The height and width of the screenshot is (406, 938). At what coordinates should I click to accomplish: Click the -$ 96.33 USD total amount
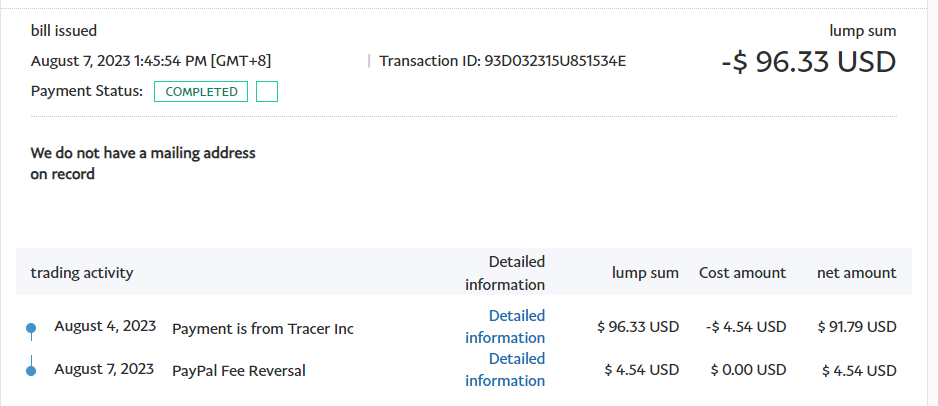pyautogui.click(x=808, y=62)
